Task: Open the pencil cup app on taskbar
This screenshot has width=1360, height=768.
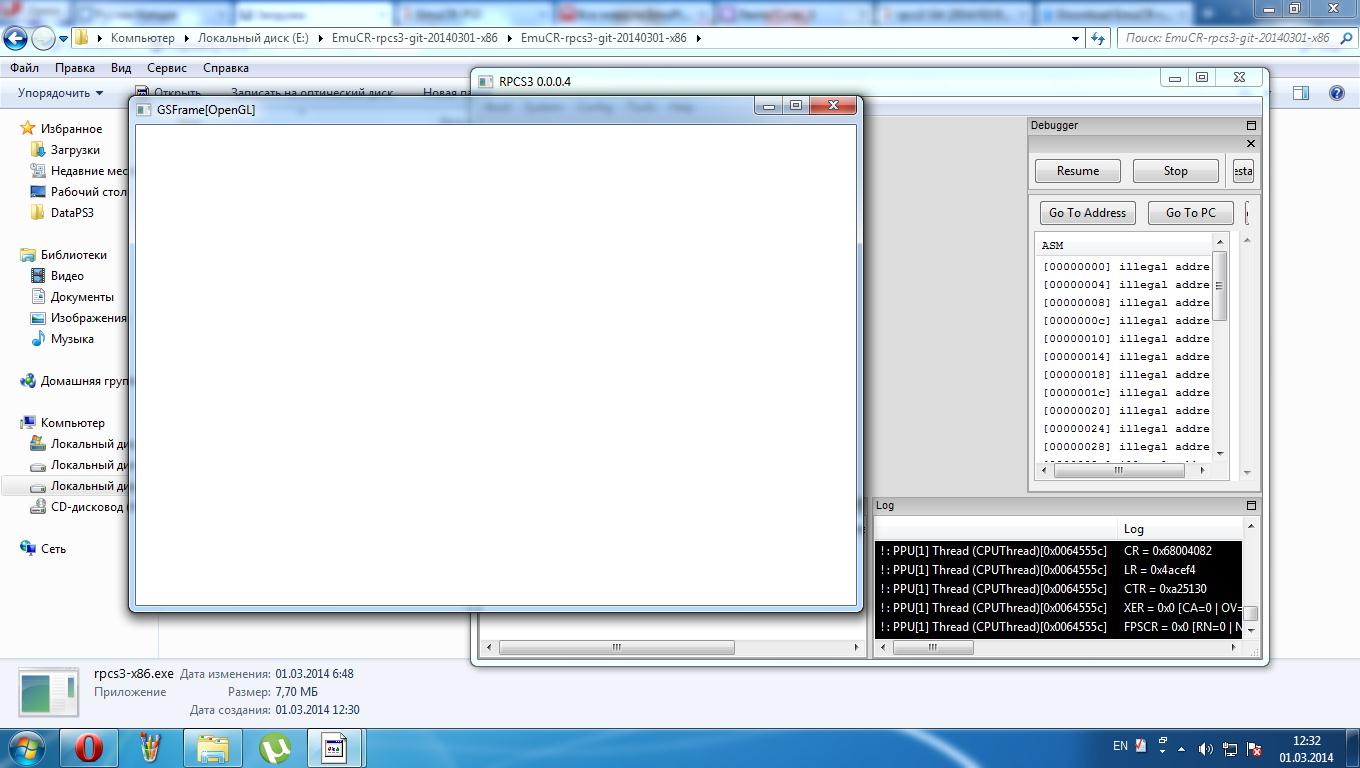Action: coord(150,748)
